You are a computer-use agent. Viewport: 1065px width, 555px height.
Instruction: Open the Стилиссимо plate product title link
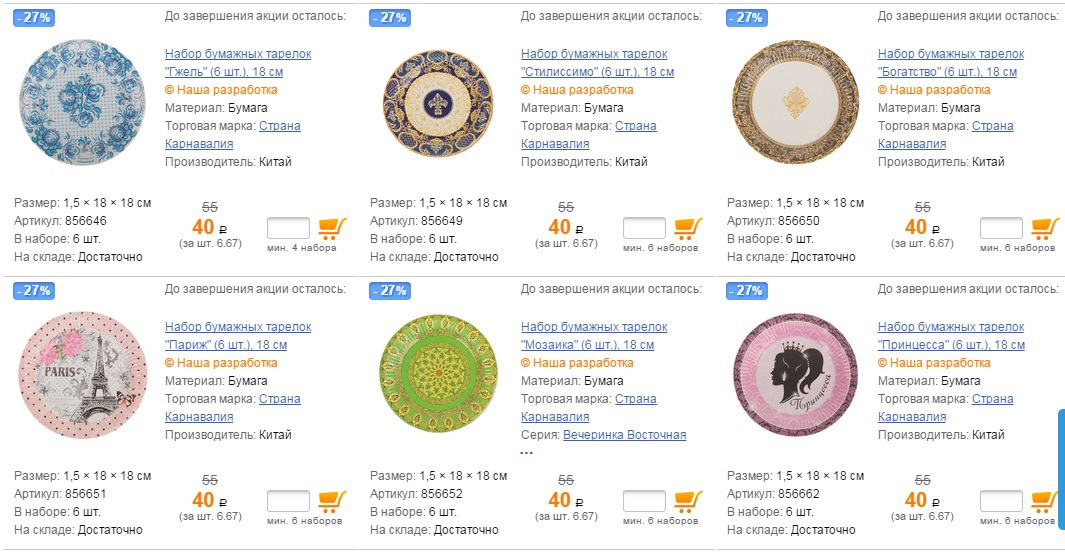coord(597,63)
